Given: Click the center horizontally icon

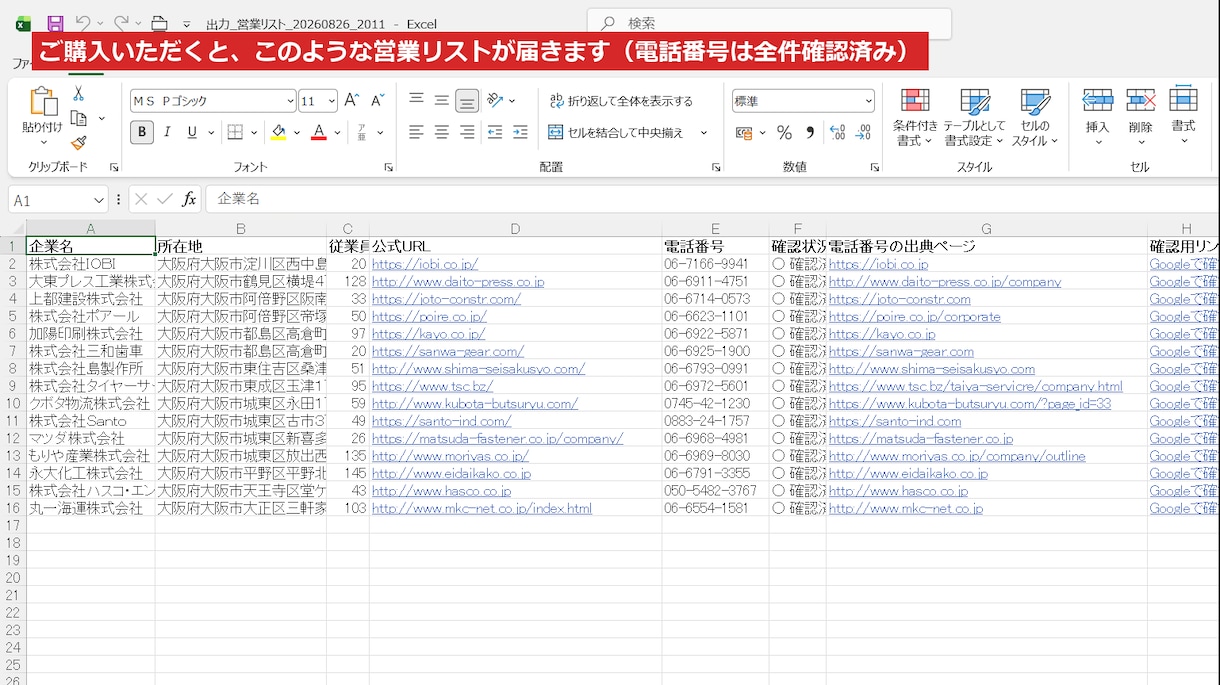Looking at the screenshot, I should pyautogui.click(x=441, y=132).
